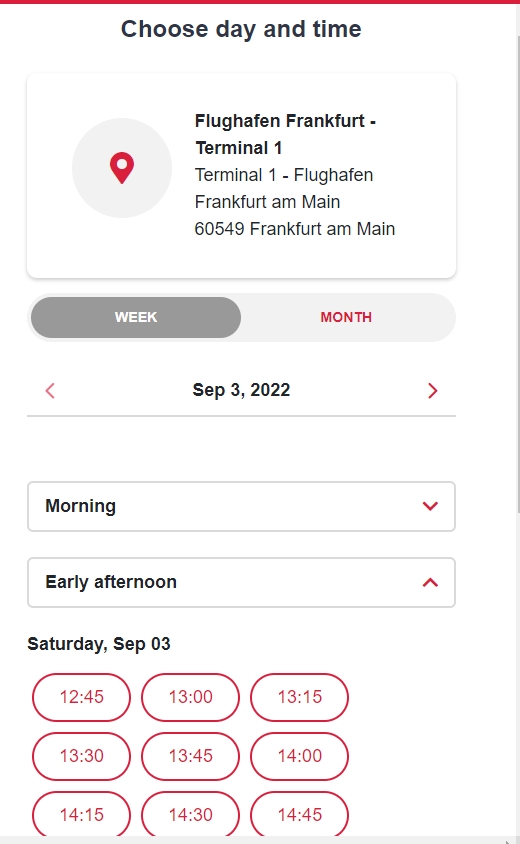
Task: Expand Morning section via chevron icon
Action: [x=430, y=506]
